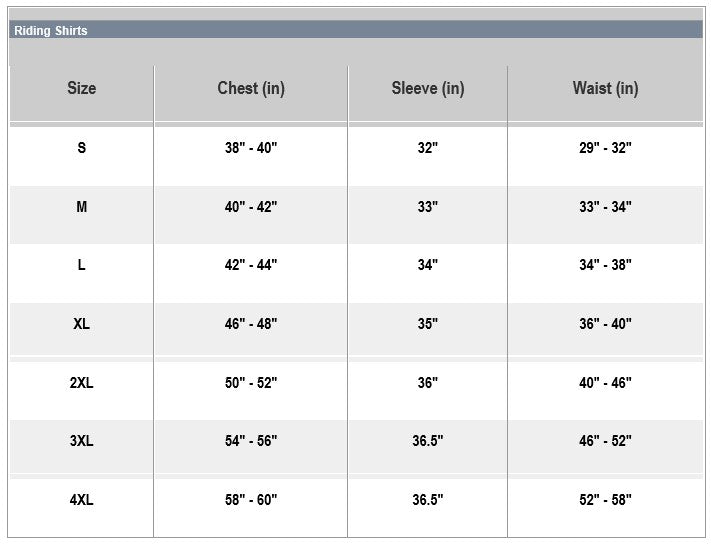711x546 pixels.
Task: Select waist value 52" - 58"
Action: 605,500
